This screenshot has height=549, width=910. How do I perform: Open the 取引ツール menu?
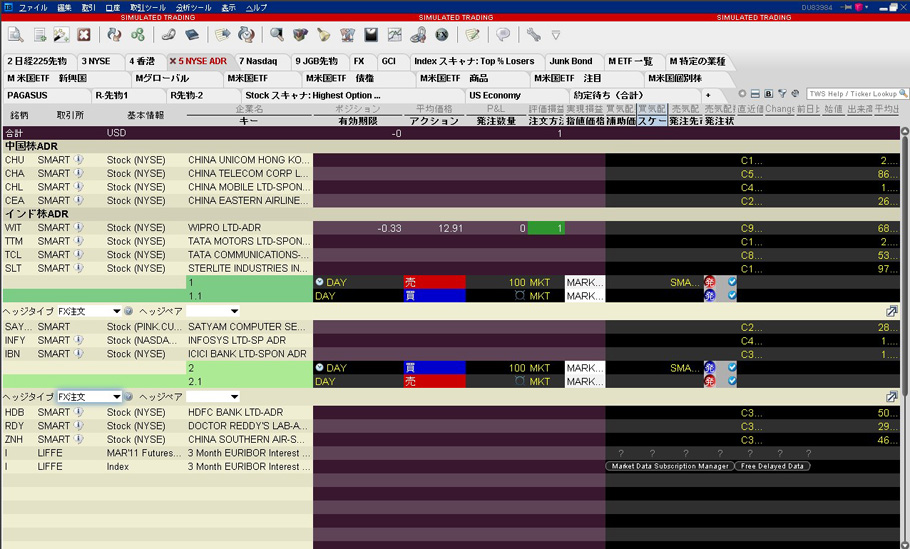147,8
